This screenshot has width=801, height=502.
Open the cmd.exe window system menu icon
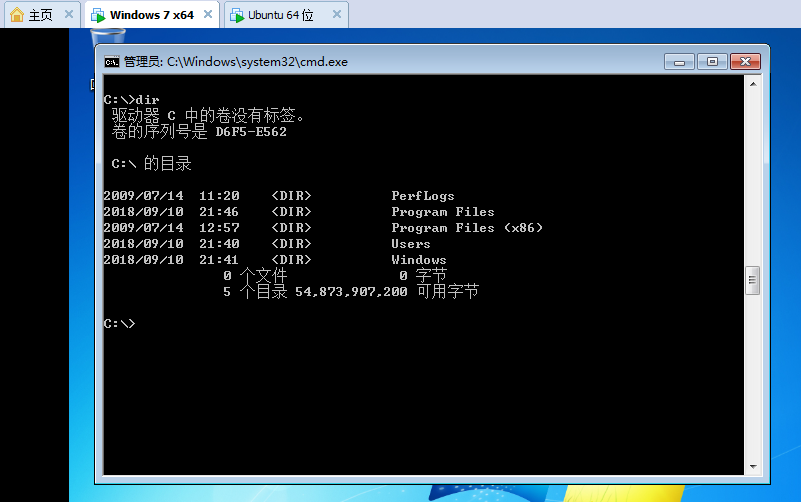(x=111, y=62)
